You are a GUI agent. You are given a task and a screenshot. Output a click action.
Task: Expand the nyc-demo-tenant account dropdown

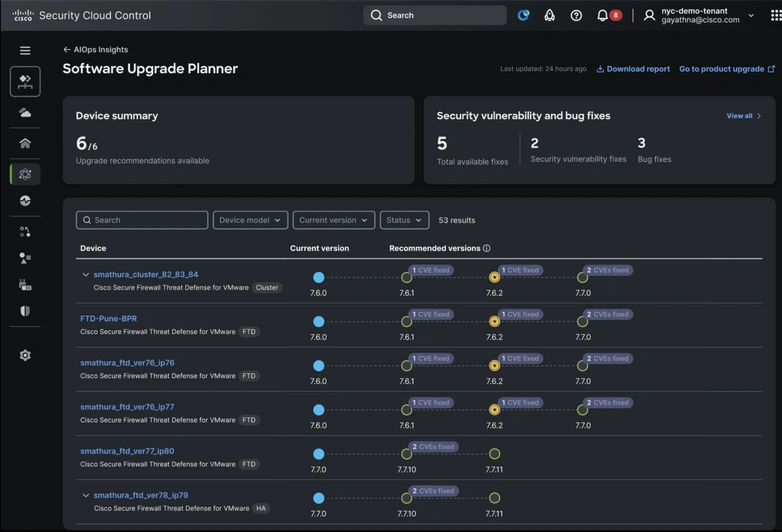click(751, 15)
